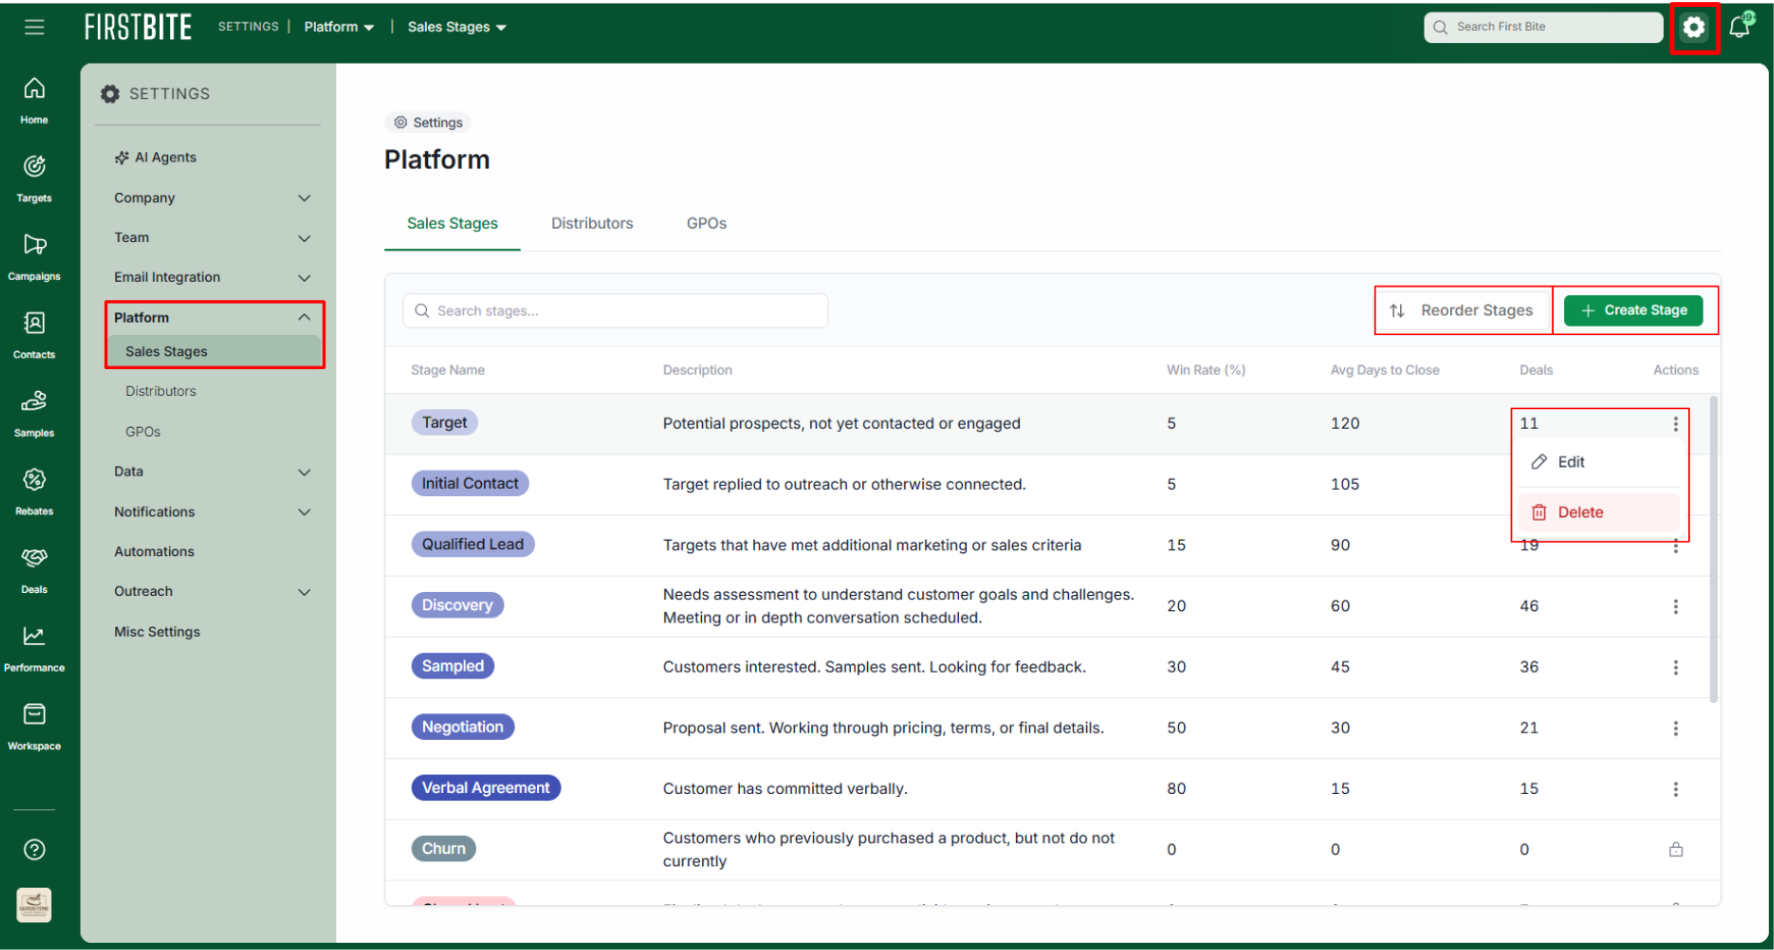
Task: Select Sales Stages in the settings sidebar
Action: coord(214,352)
